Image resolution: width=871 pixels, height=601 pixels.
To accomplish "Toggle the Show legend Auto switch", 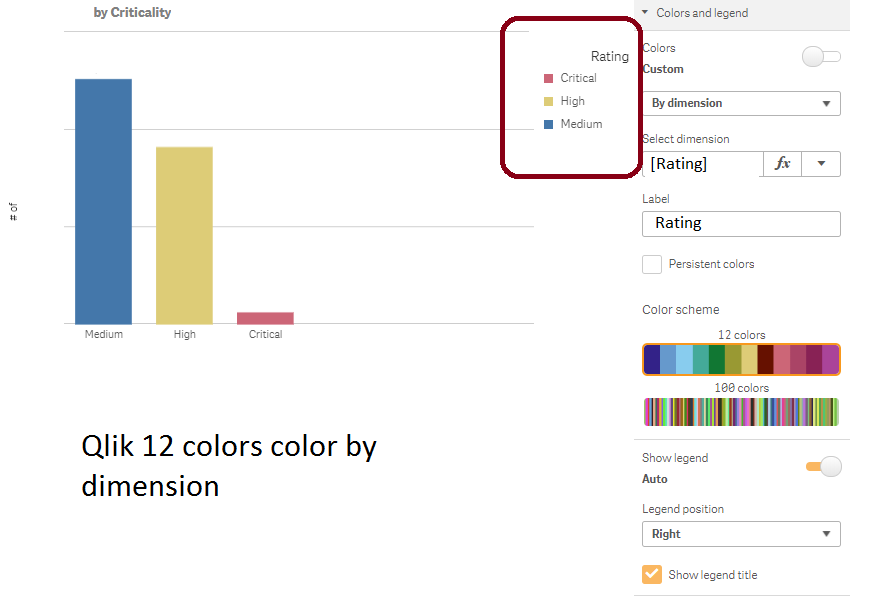I will click(822, 466).
